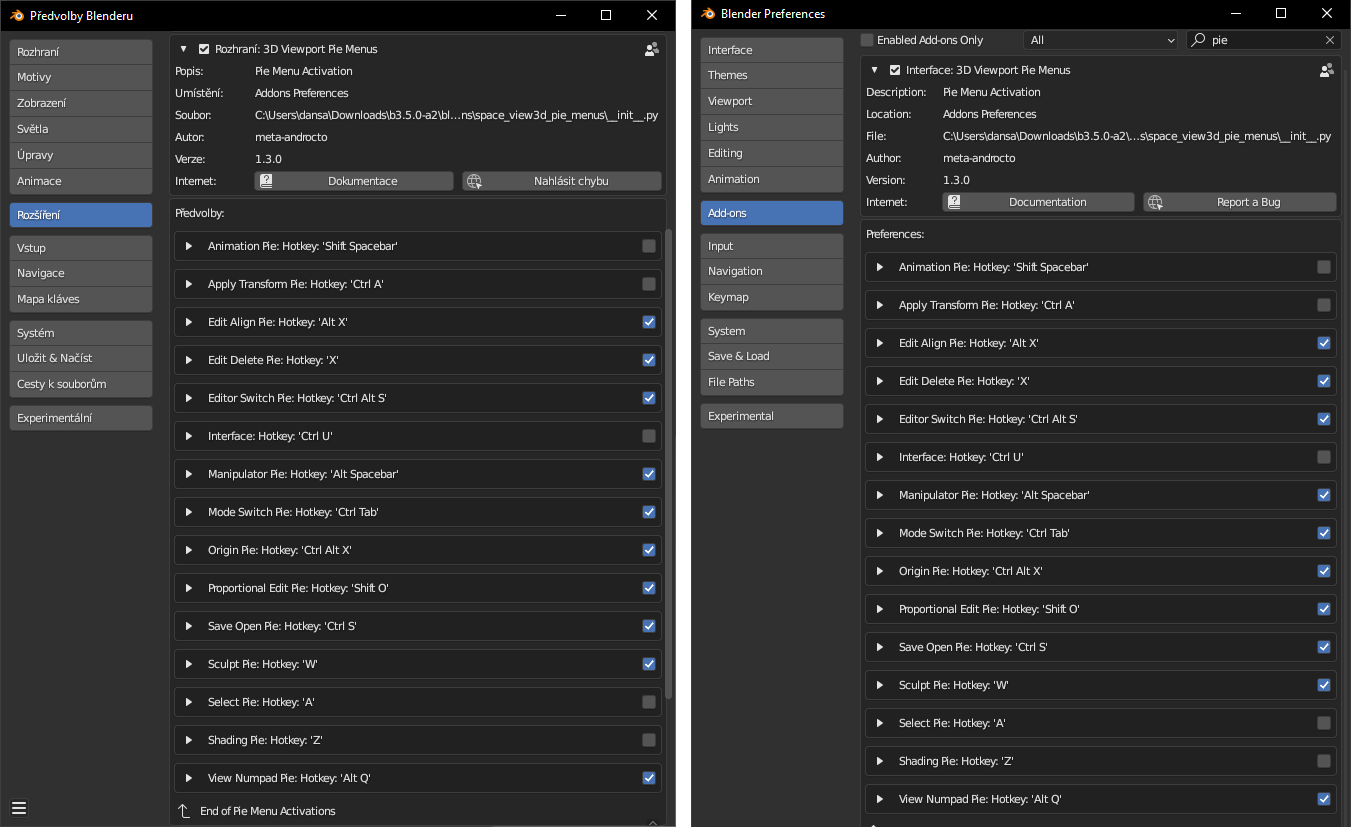Screen dimensions: 1352x827
Task: Select Světla tab
Action: pos(81,129)
